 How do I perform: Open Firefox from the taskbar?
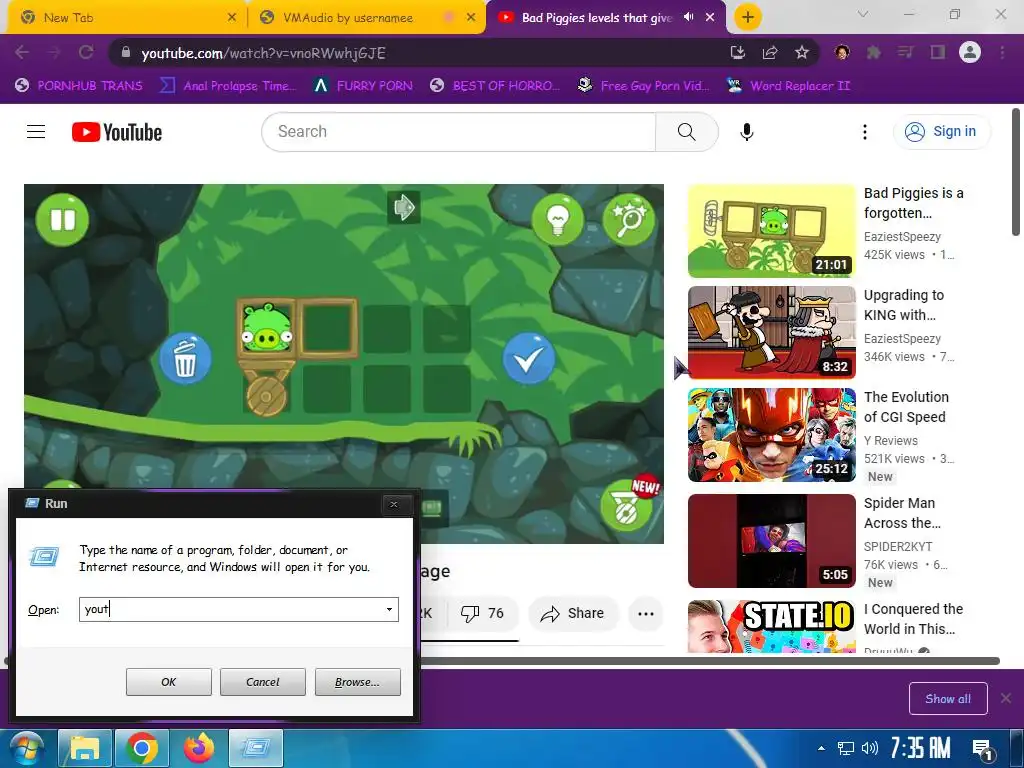tap(199, 748)
